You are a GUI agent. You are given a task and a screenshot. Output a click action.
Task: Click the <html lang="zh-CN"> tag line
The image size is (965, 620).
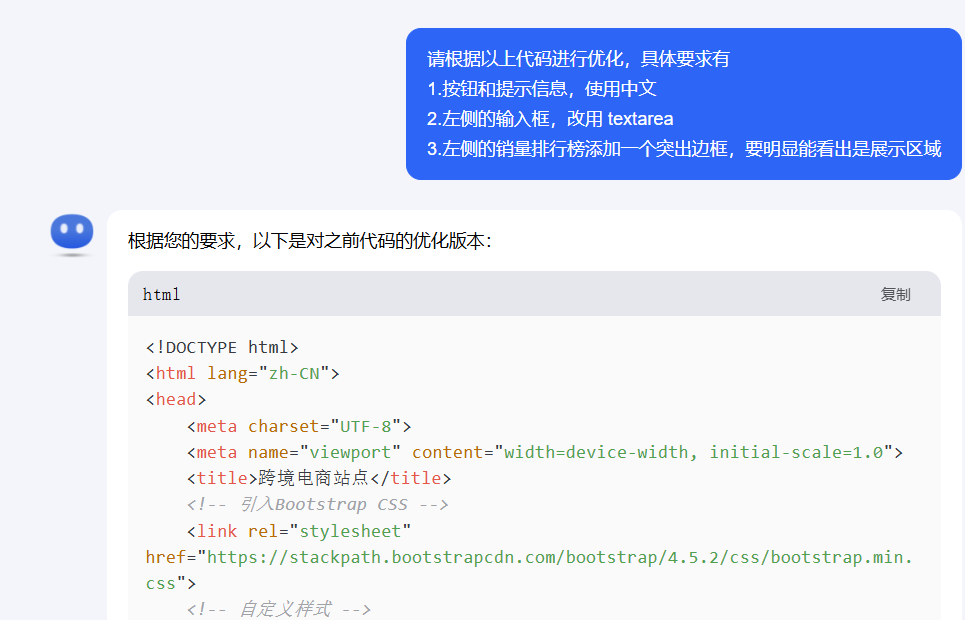240,372
